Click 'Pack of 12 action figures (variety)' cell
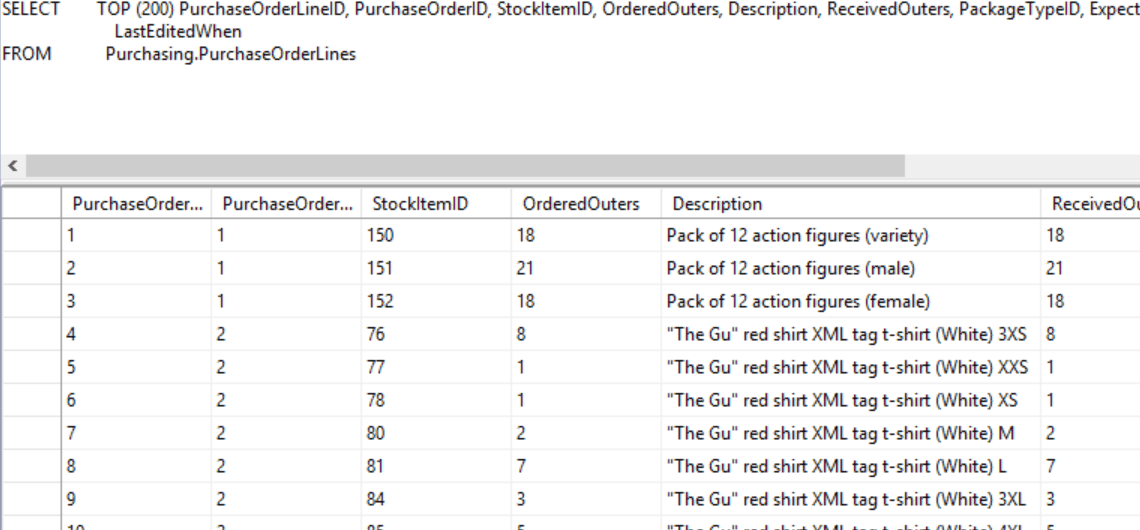 [851, 236]
